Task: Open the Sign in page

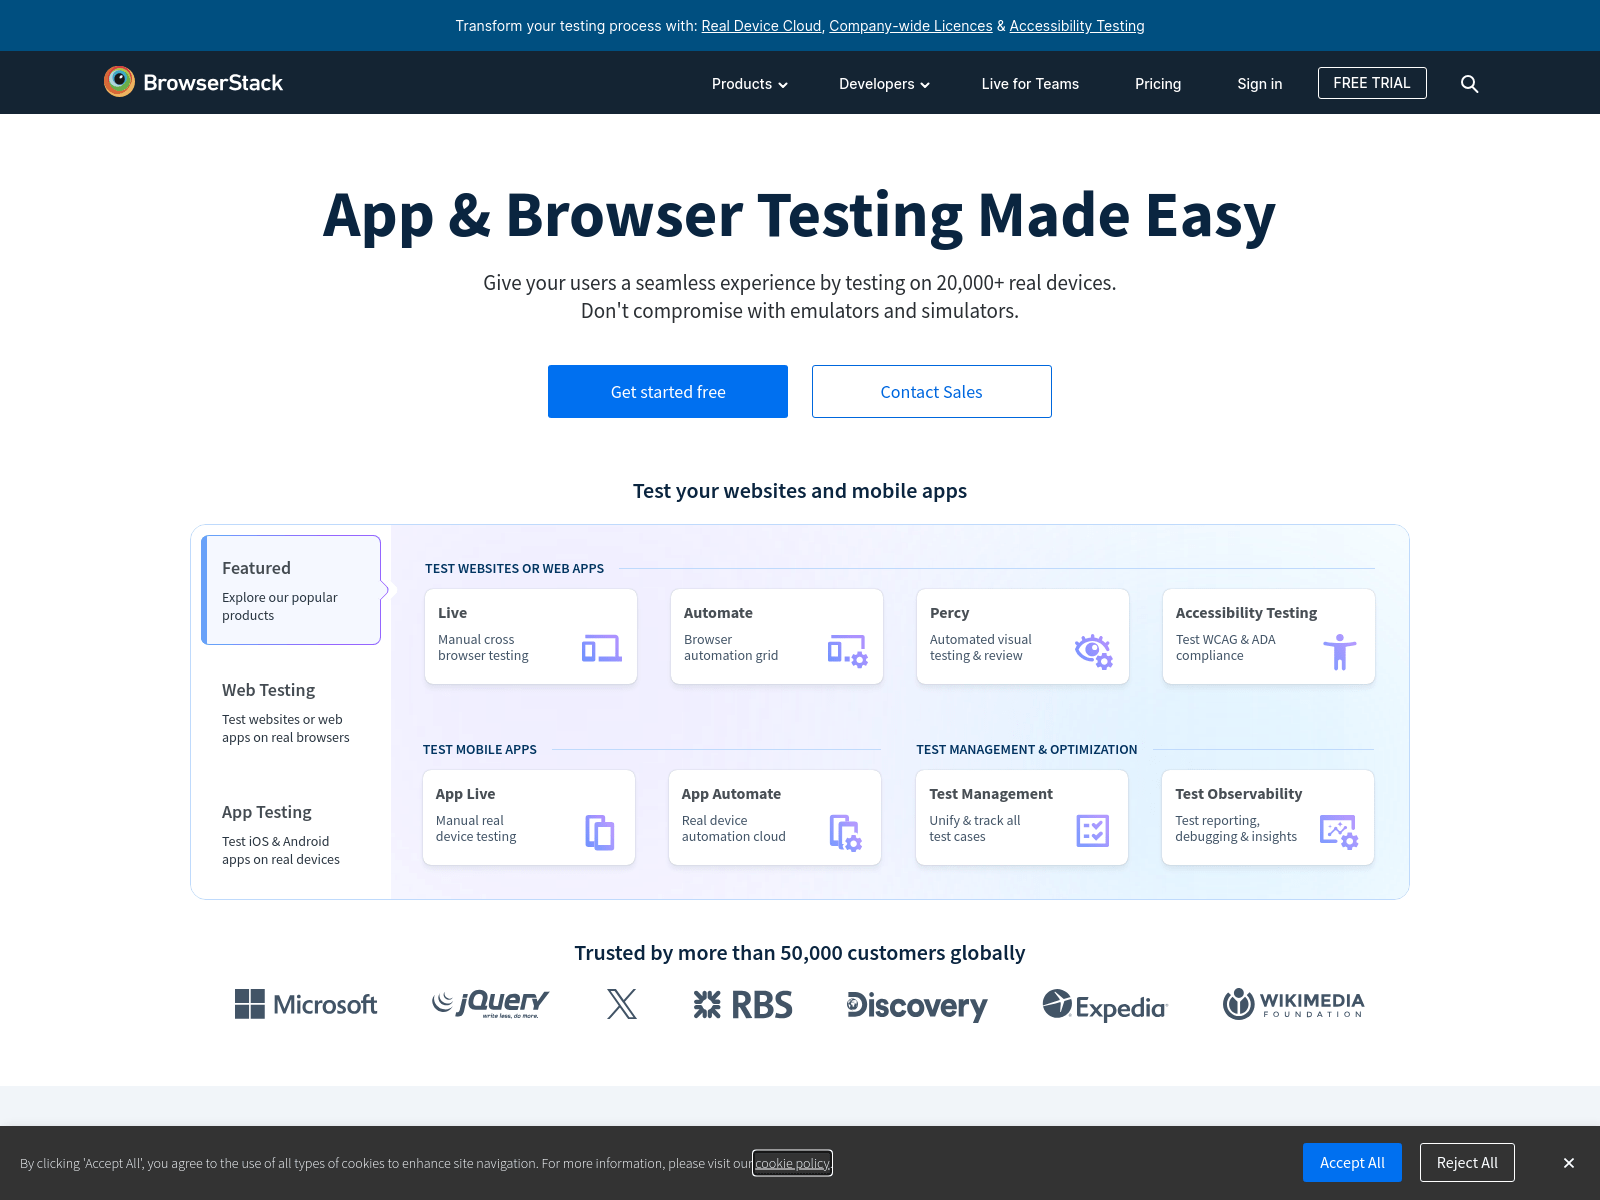Action: point(1260,84)
